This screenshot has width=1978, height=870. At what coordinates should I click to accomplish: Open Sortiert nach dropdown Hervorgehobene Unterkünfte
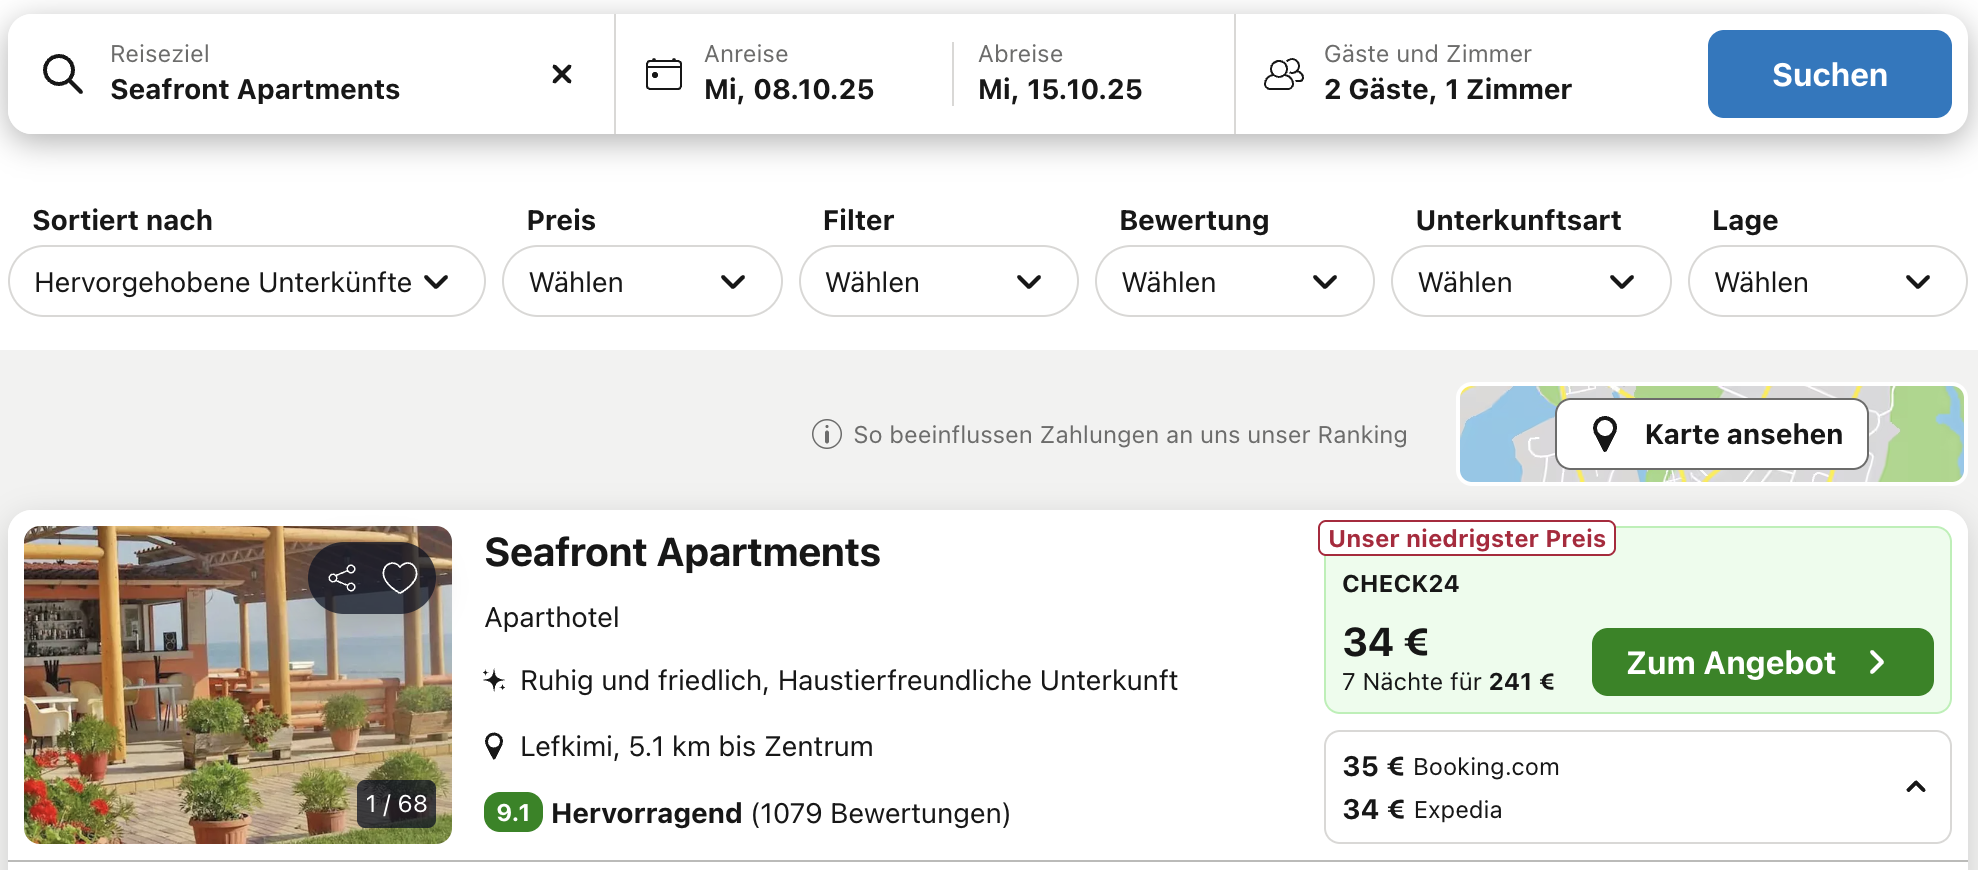[247, 282]
